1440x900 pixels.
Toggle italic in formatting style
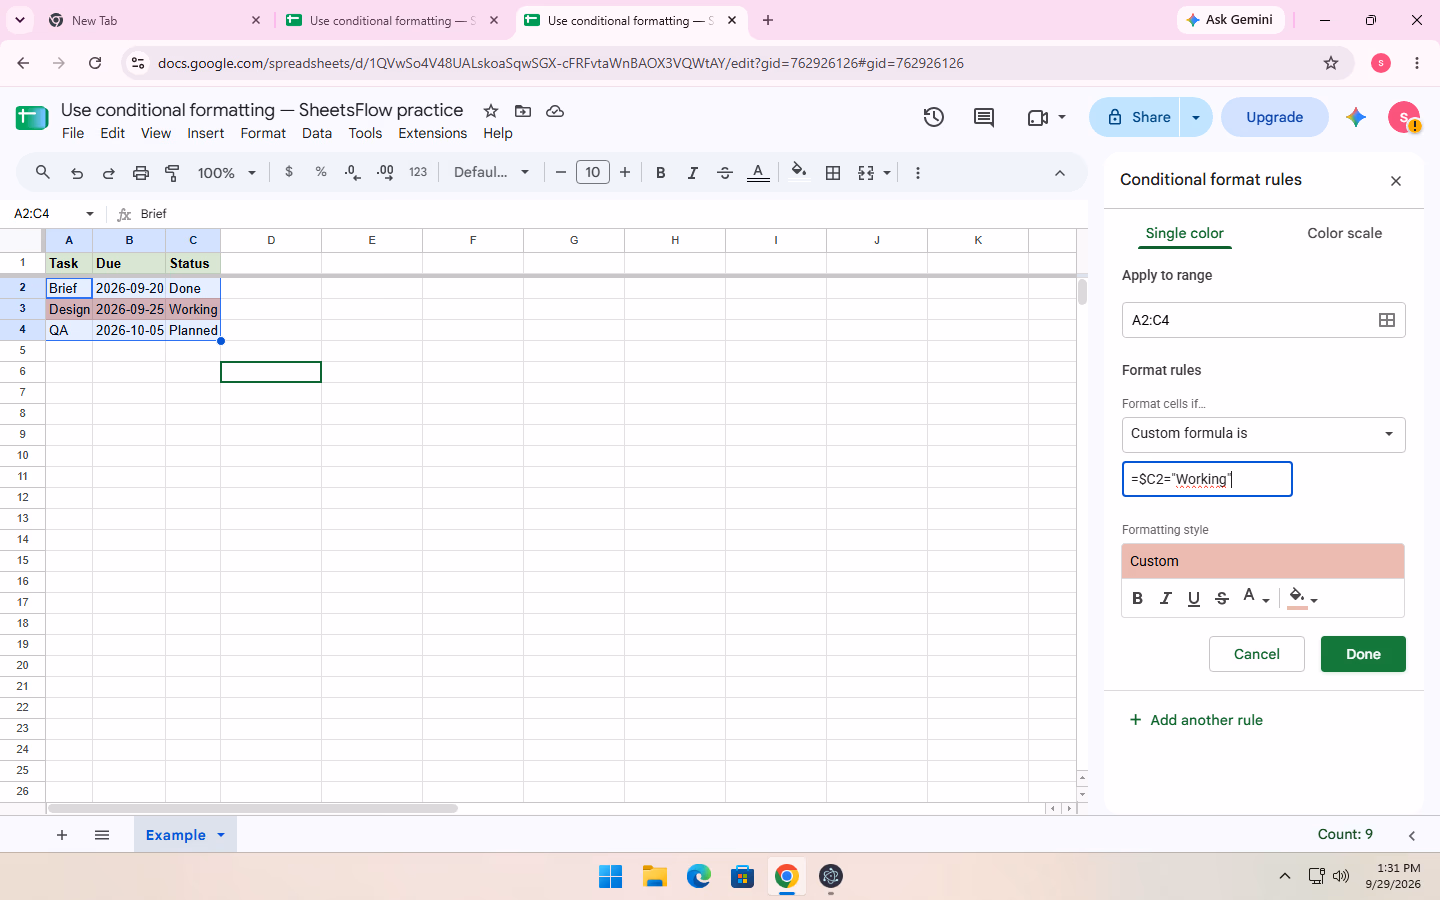coord(1165,598)
